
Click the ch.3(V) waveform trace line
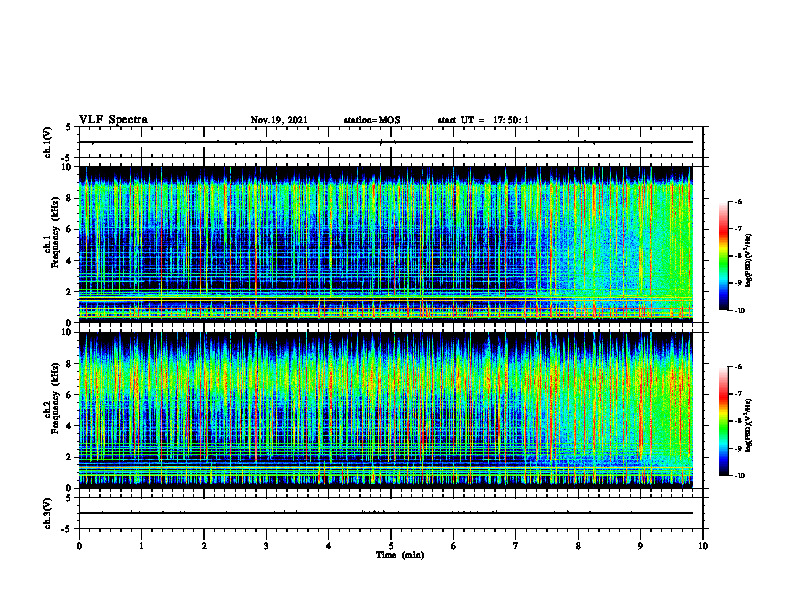(386, 513)
